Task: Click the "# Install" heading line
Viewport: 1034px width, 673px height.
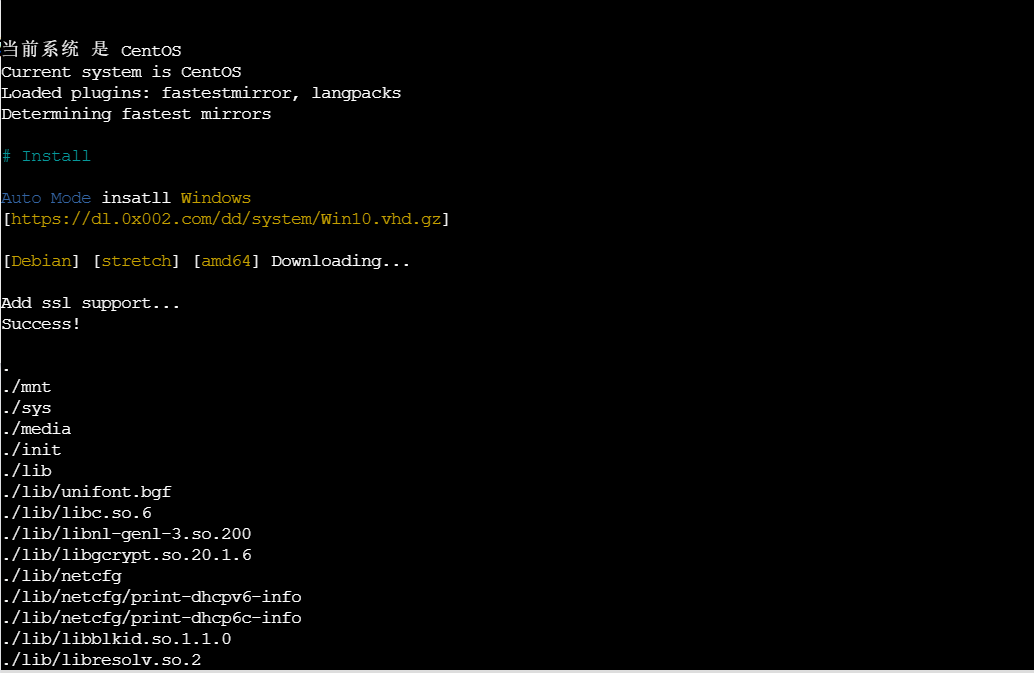Action: [46, 156]
